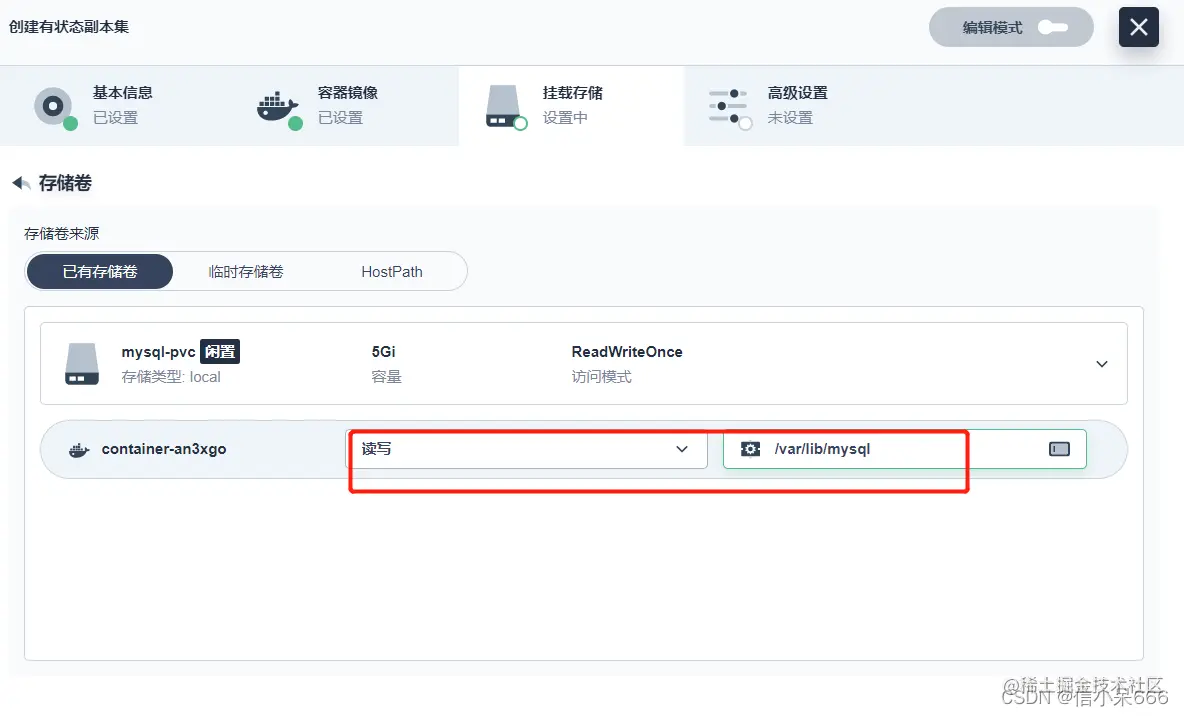Expand the mysql-pvc volume chevron
This screenshot has height=716, width=1184.
coord(1102,364)
